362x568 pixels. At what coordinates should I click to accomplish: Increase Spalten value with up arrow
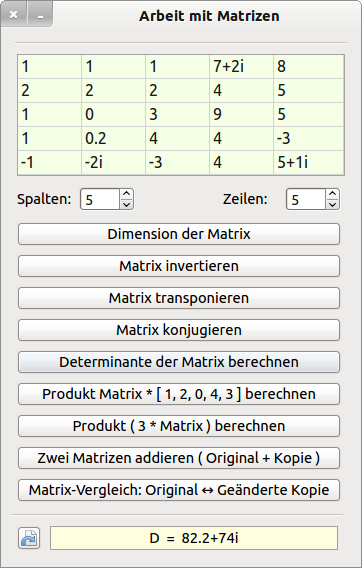(126, 194)
